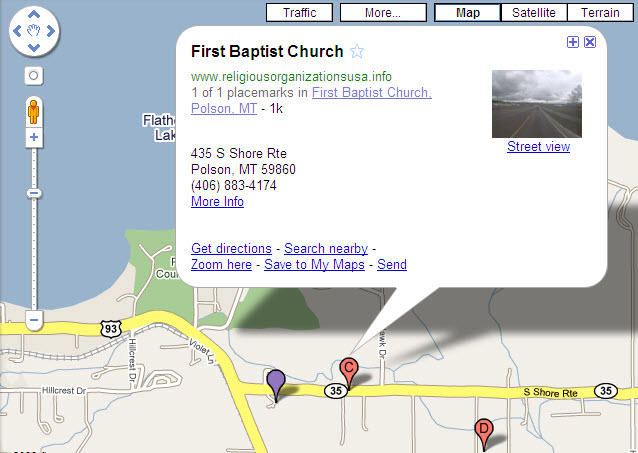Pan the map left with arrow
638x453 pixels.
[17, 33]
